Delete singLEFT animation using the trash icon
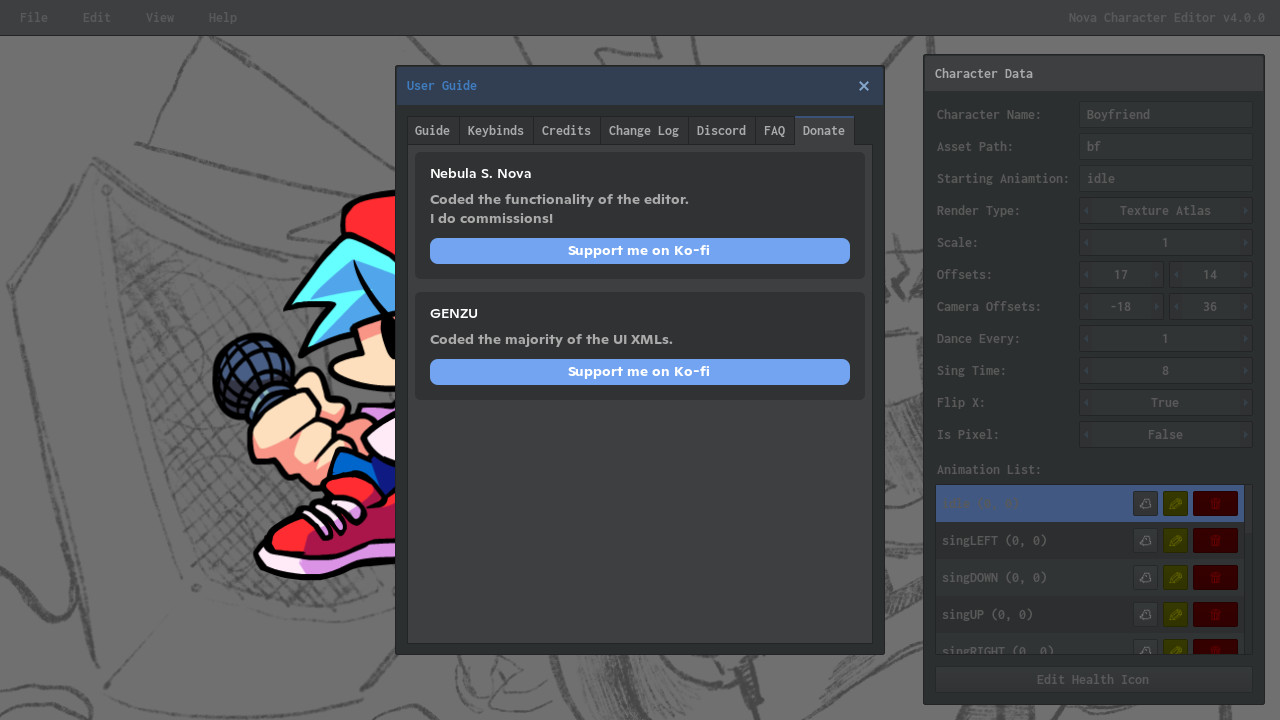Image resolution: width=1280 pixels, height=720 pixels. pos(1215,541)
